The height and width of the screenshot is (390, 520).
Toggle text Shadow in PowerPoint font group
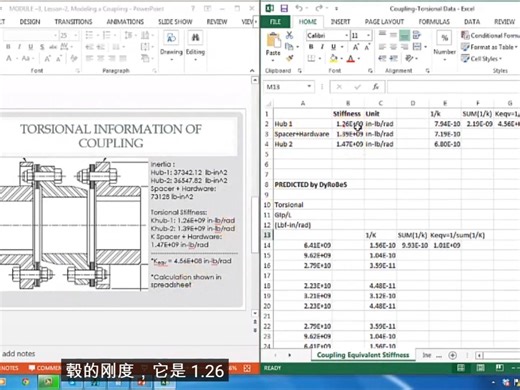[x=42, y=47]
